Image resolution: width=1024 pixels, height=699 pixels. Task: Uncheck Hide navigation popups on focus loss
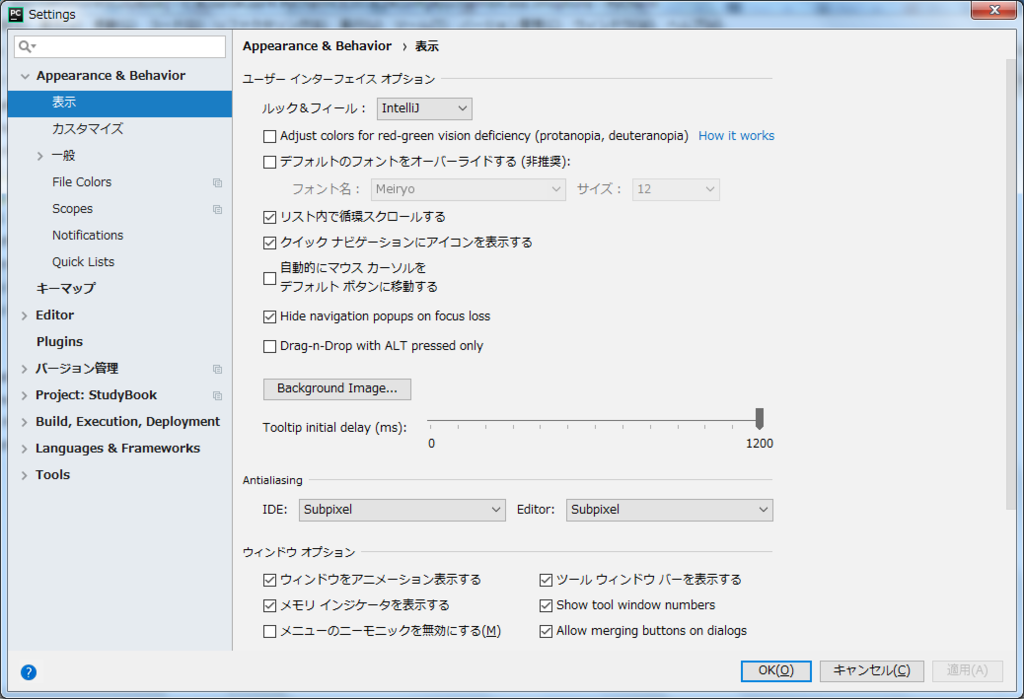tap(269, 317)
